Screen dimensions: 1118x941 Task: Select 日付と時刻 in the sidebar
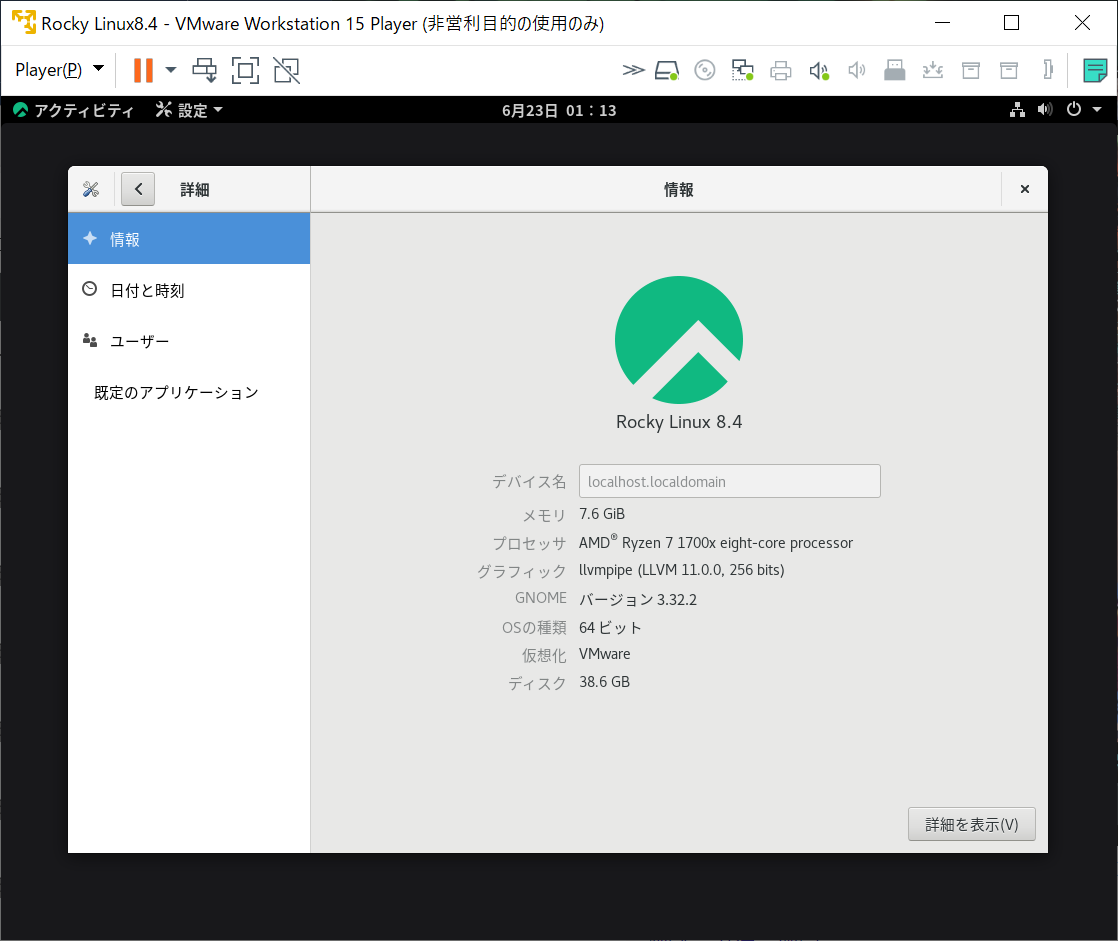coord(189,290)
